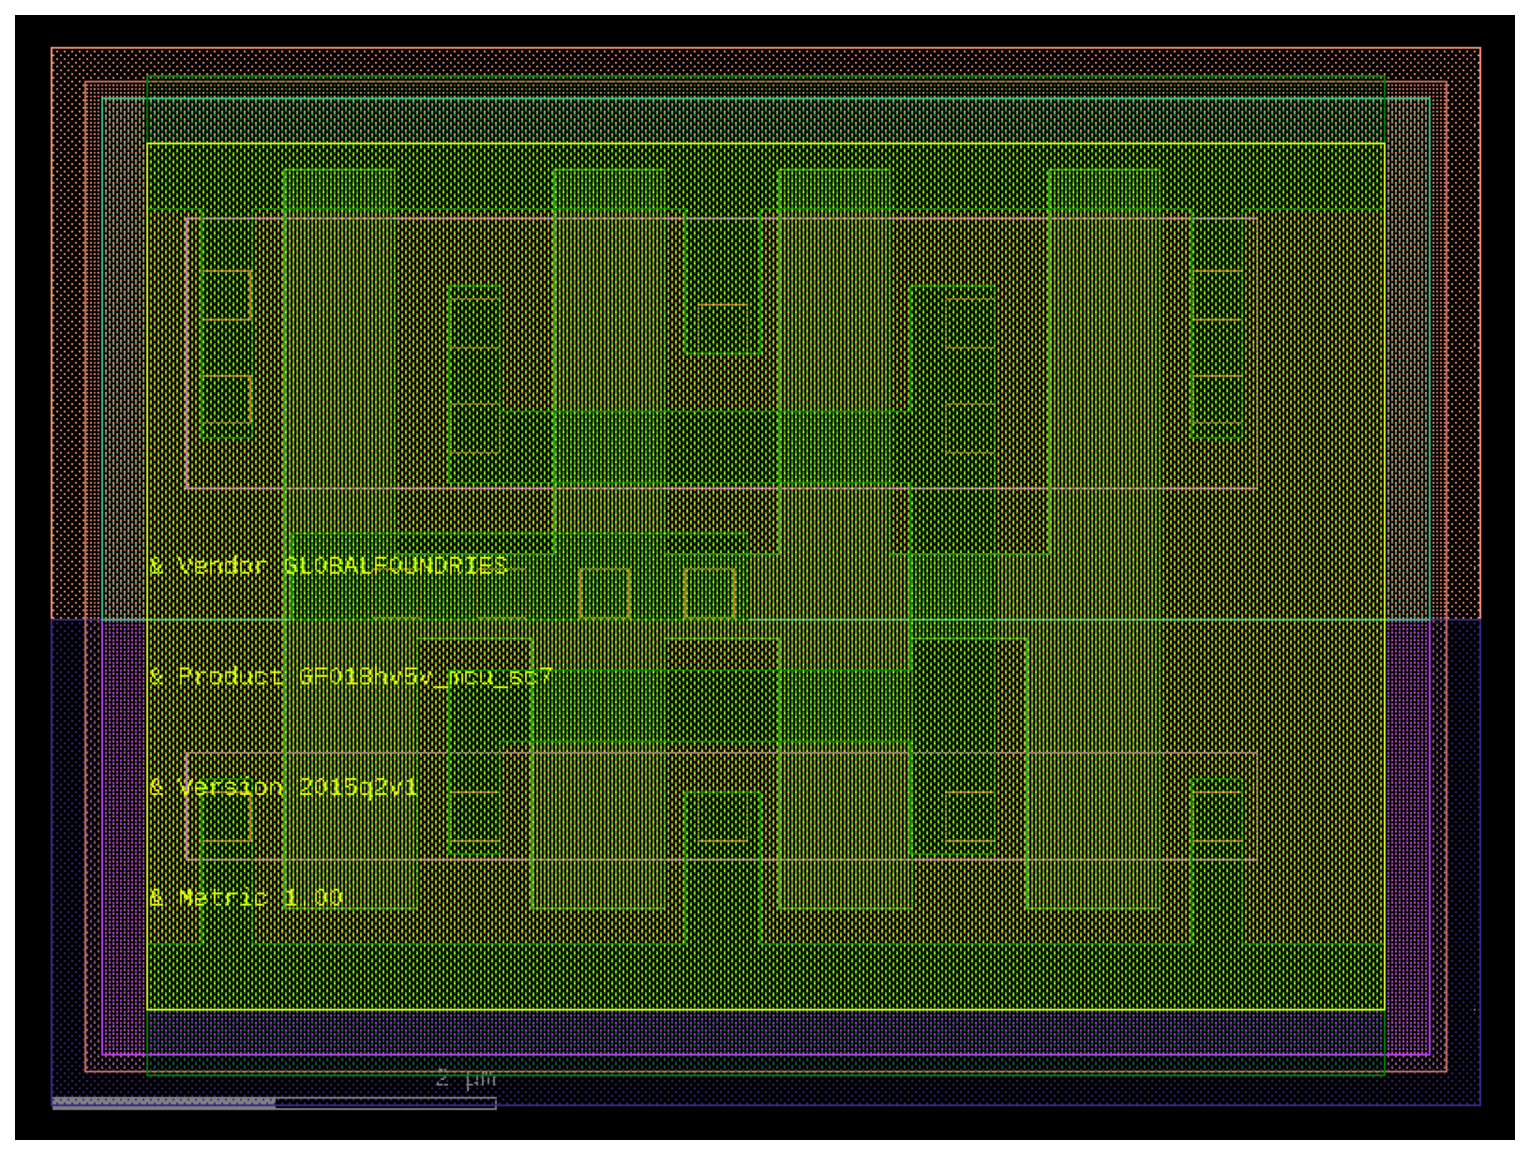Click the '2 µm' scale bar label
Screen dimensions: 1530x1155
point(466,1078)
